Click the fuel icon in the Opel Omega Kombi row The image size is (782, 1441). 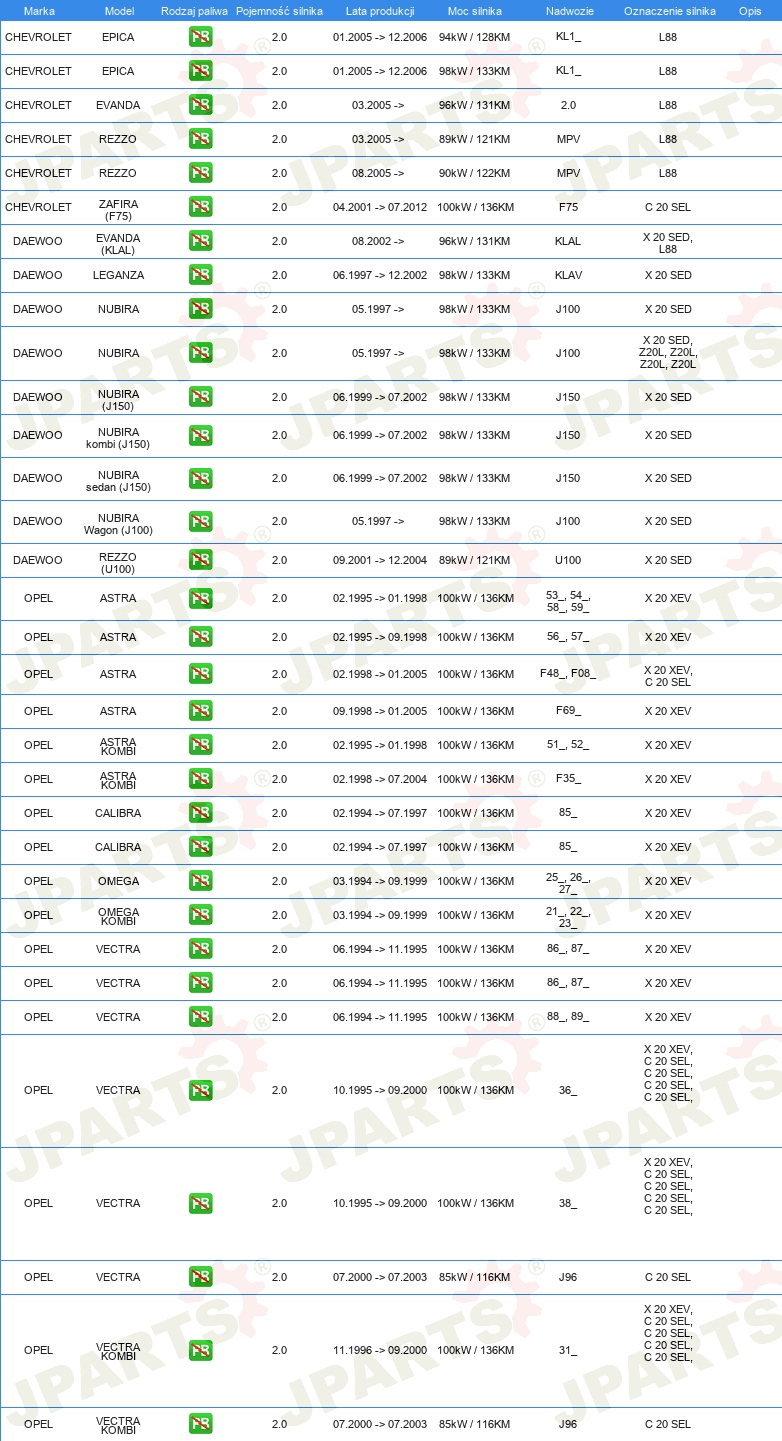[x=200, y=915]
